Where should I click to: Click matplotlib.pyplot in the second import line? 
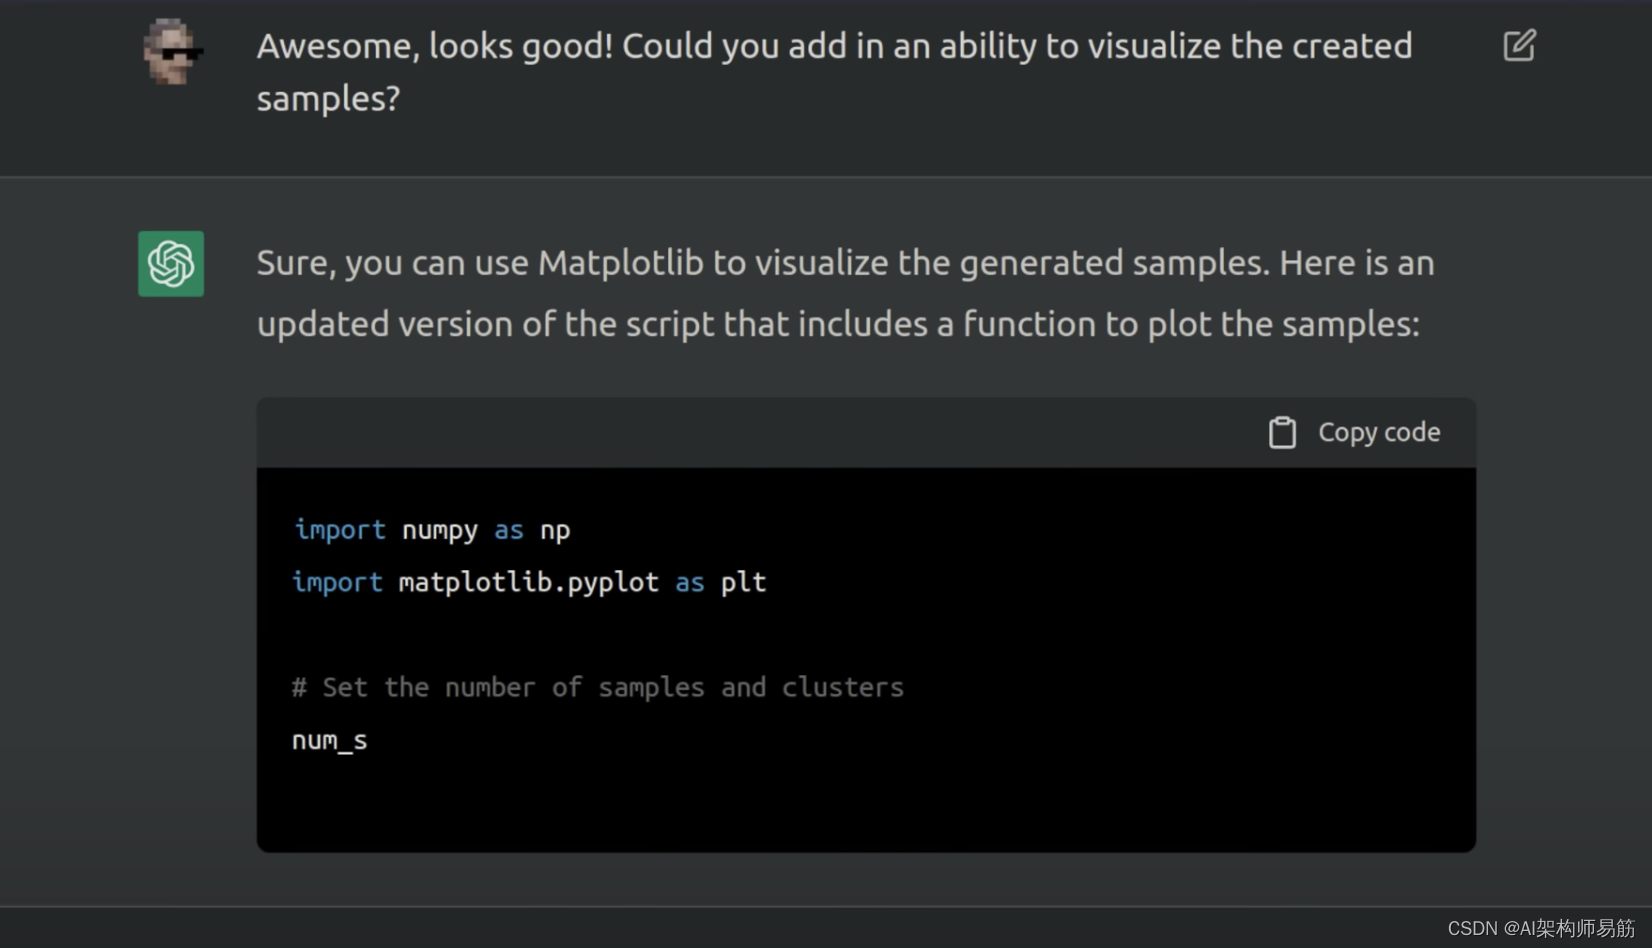coord(528,582)
